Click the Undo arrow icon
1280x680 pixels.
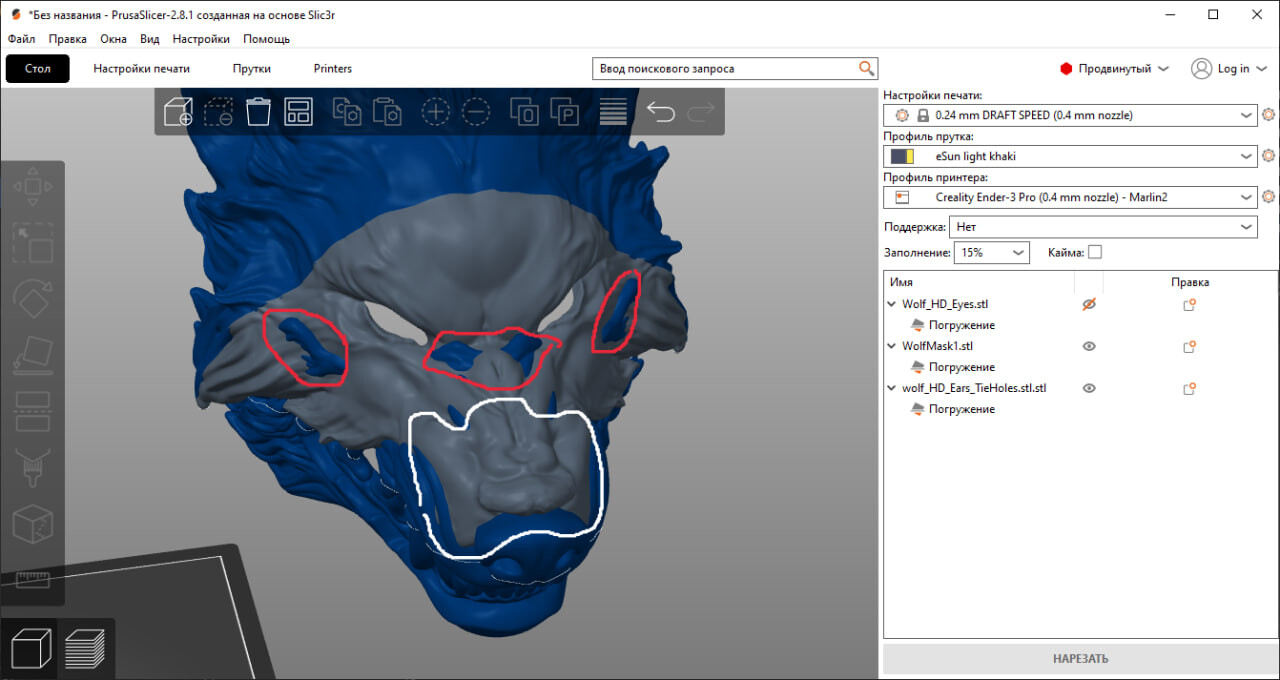(x=660, y=112)
